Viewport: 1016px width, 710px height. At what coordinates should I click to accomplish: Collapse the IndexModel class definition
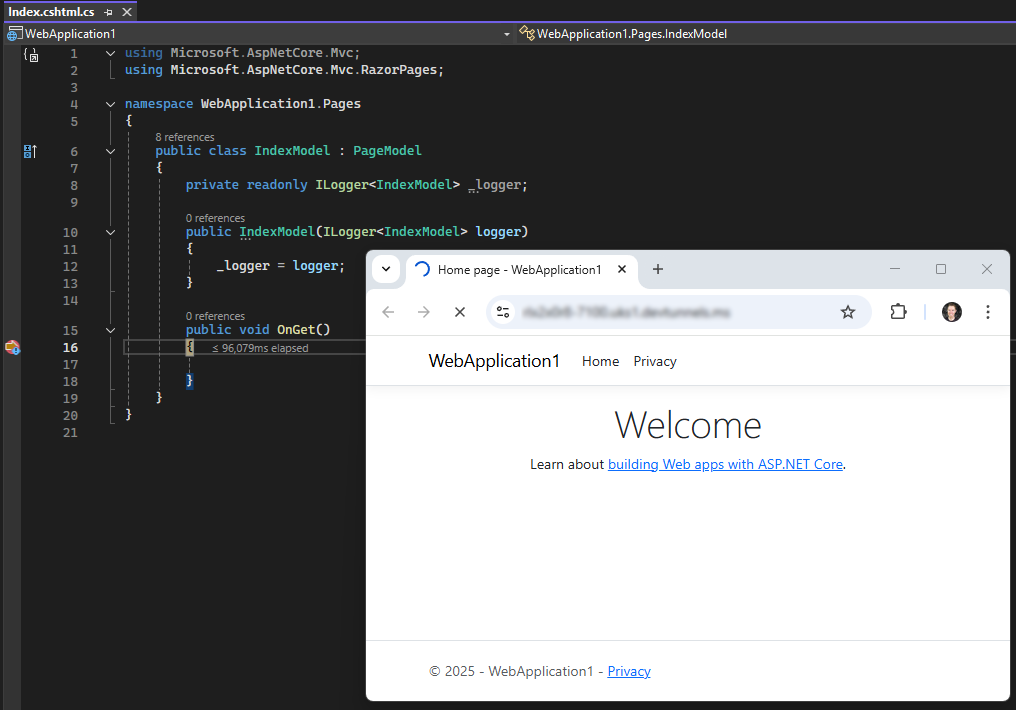click(110, 151)
